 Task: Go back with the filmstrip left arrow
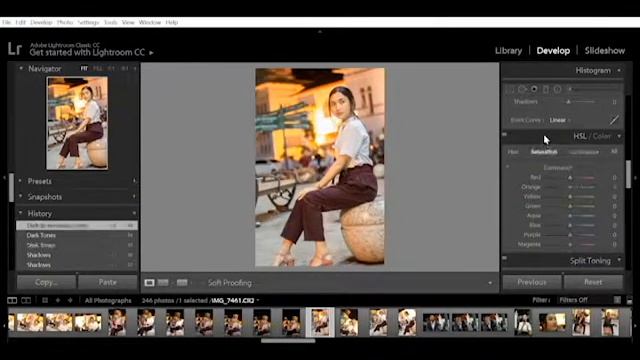[58, 300]
